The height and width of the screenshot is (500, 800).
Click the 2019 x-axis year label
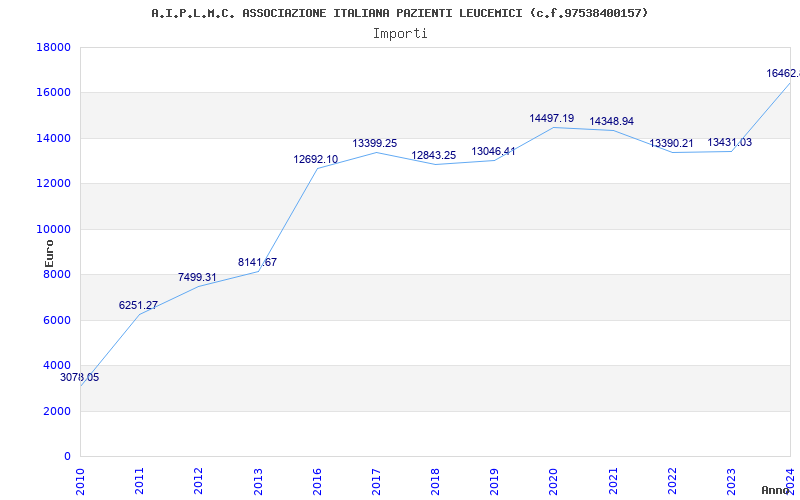tap(495, 482)
